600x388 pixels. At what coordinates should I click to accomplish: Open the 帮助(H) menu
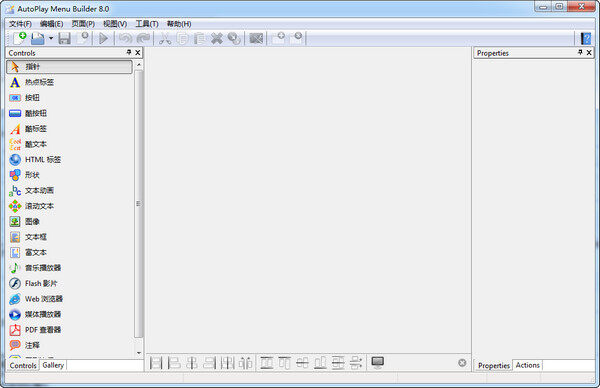coord(179,24)
